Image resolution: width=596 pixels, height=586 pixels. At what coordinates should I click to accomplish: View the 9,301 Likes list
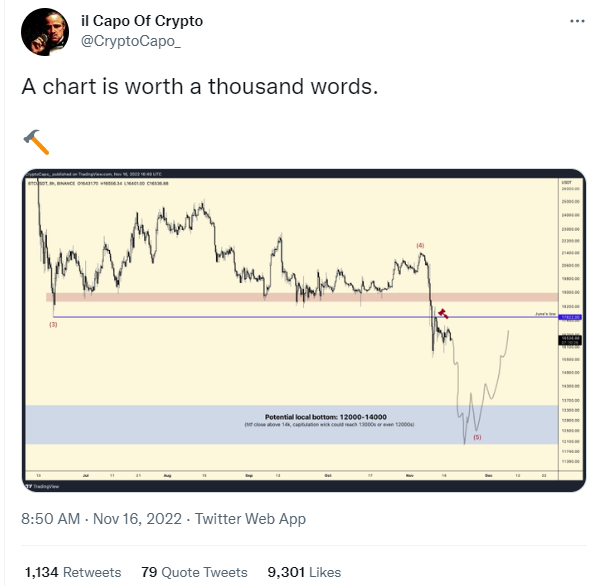[x=304, y=572]
